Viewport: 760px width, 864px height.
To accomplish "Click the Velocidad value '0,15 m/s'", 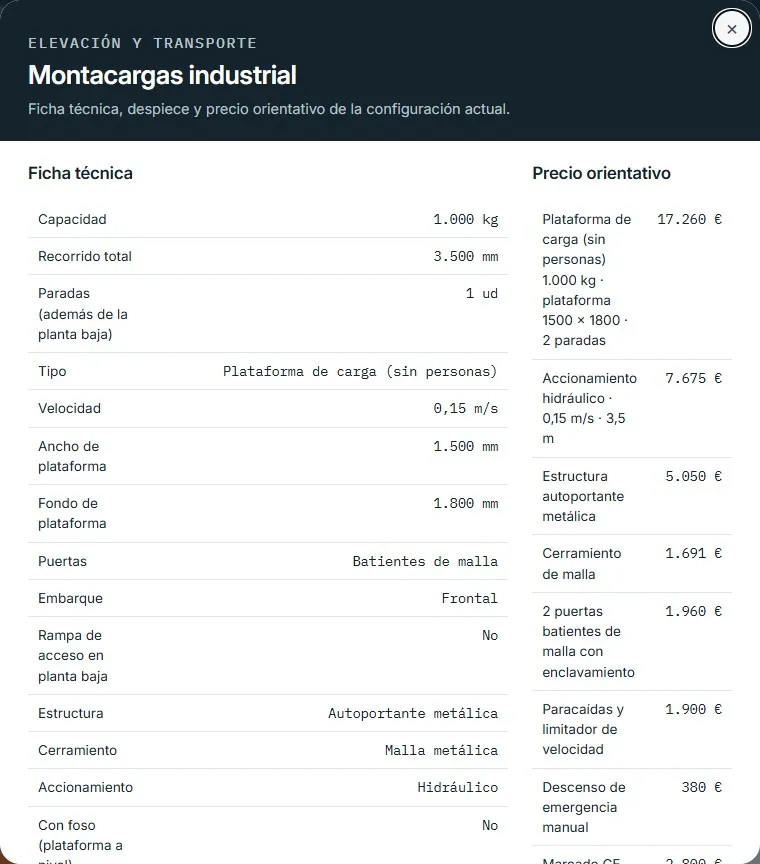I will 465,408.
